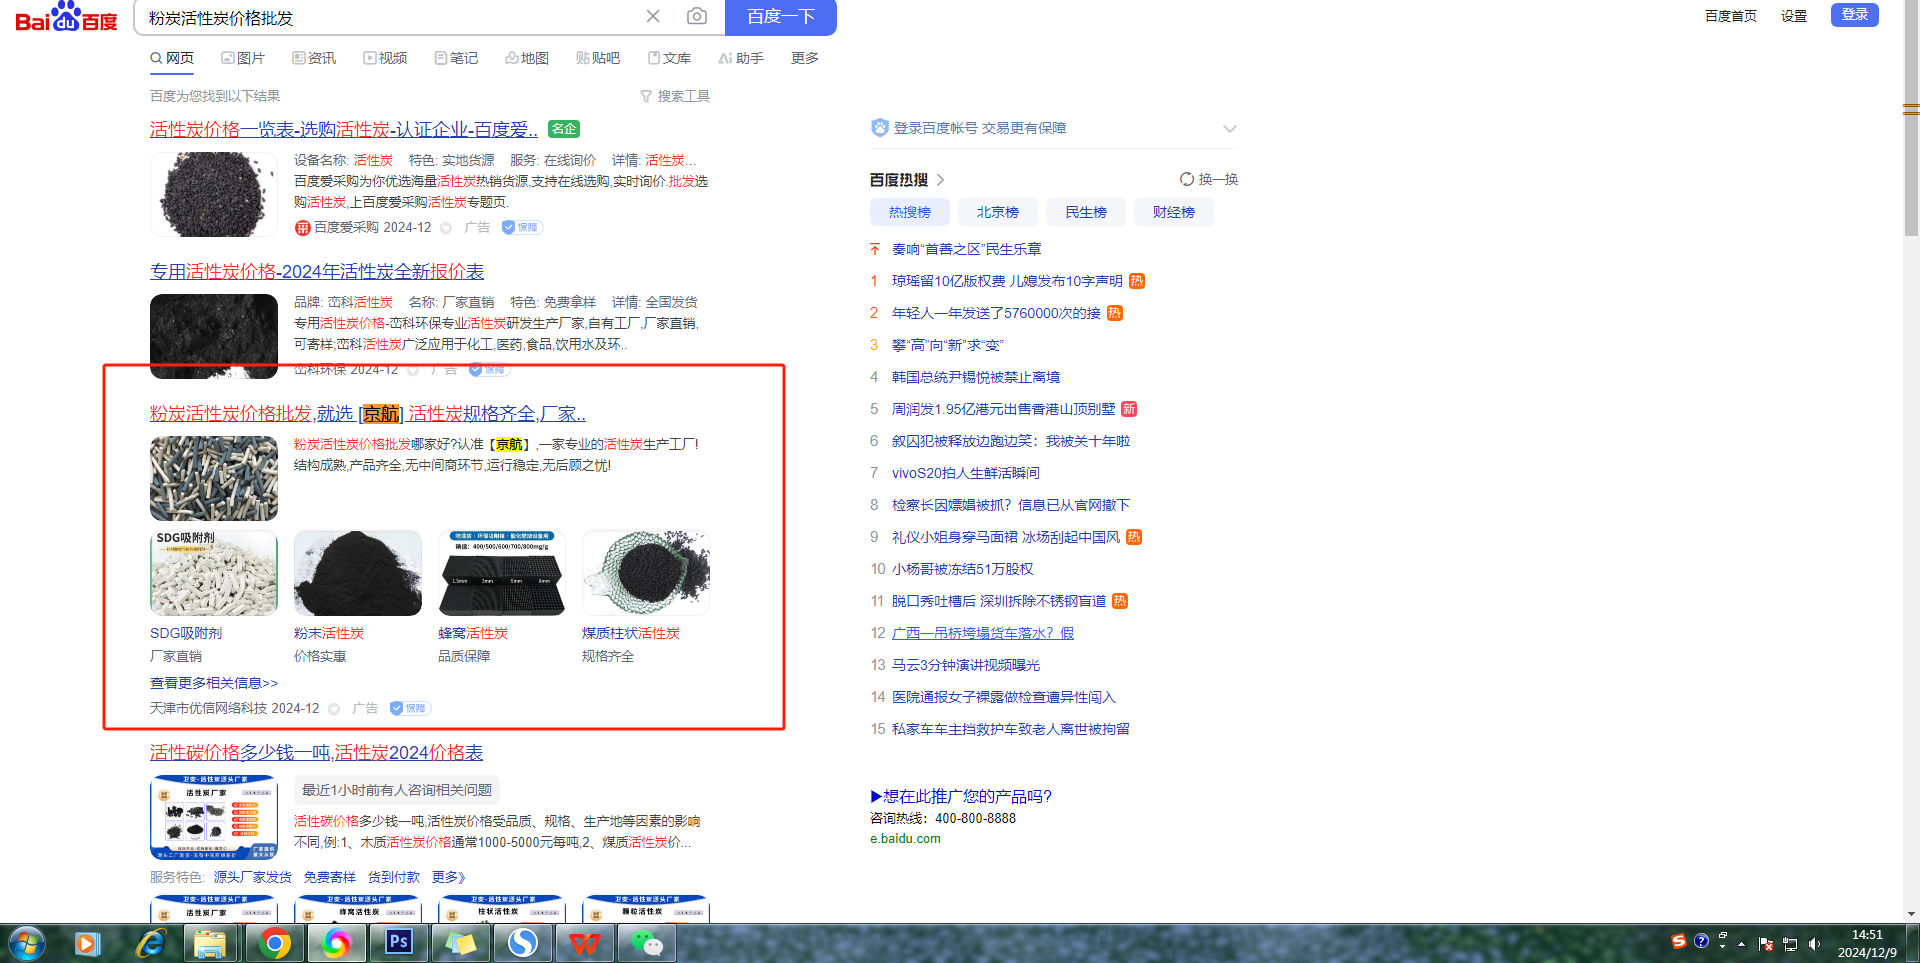
Task: Open Photoshop from the taskbar
Action: 399,943
